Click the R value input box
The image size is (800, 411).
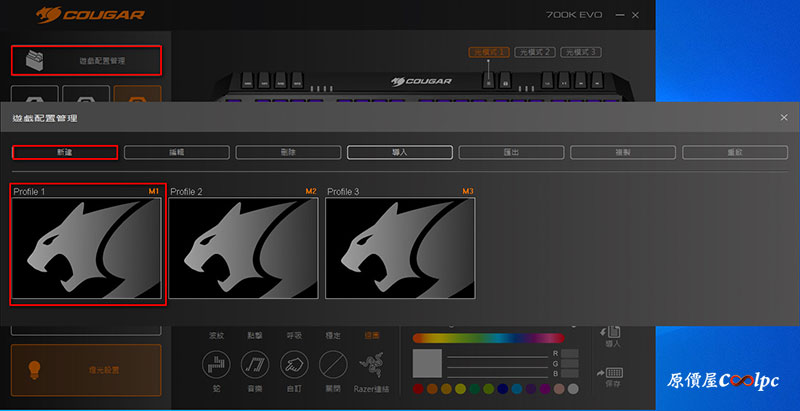[569, 353]
